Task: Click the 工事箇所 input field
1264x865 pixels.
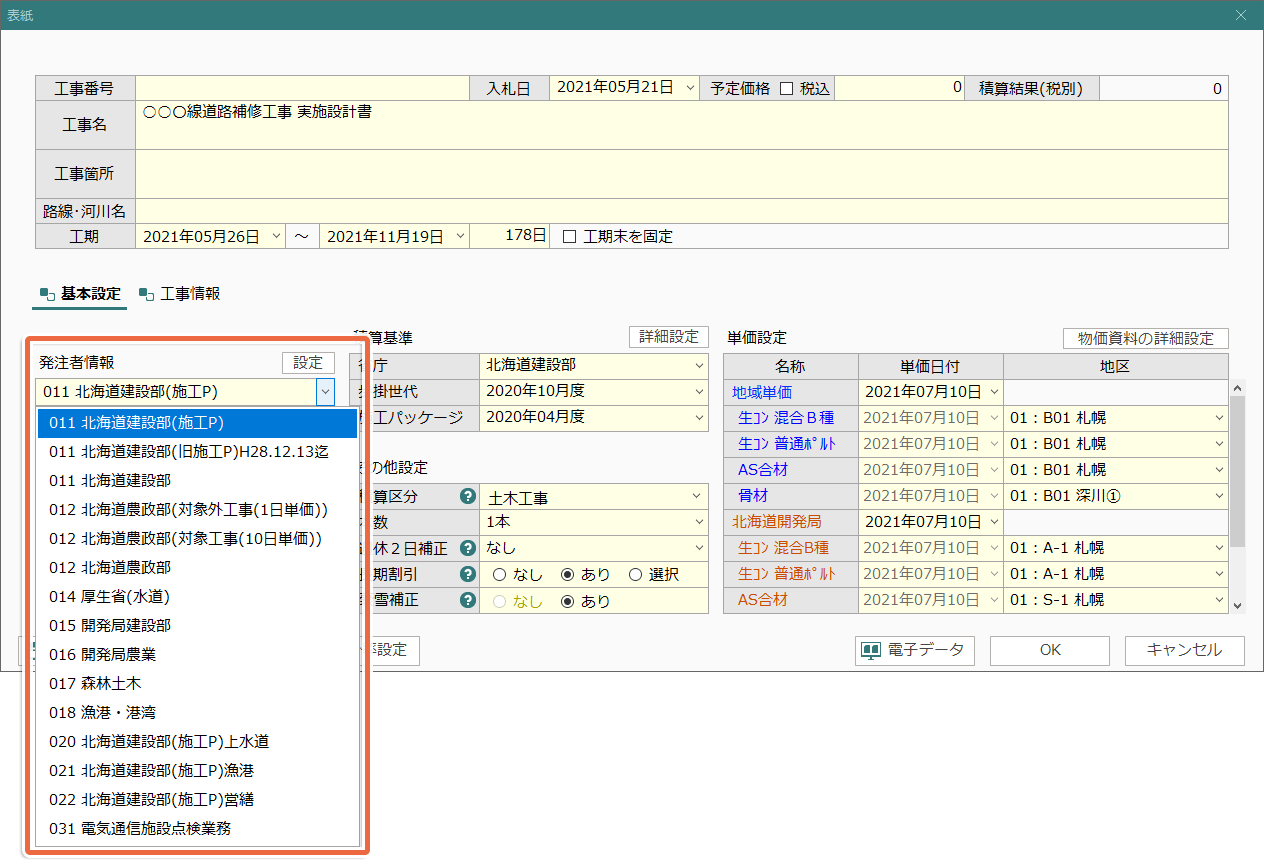Action: 681,174
